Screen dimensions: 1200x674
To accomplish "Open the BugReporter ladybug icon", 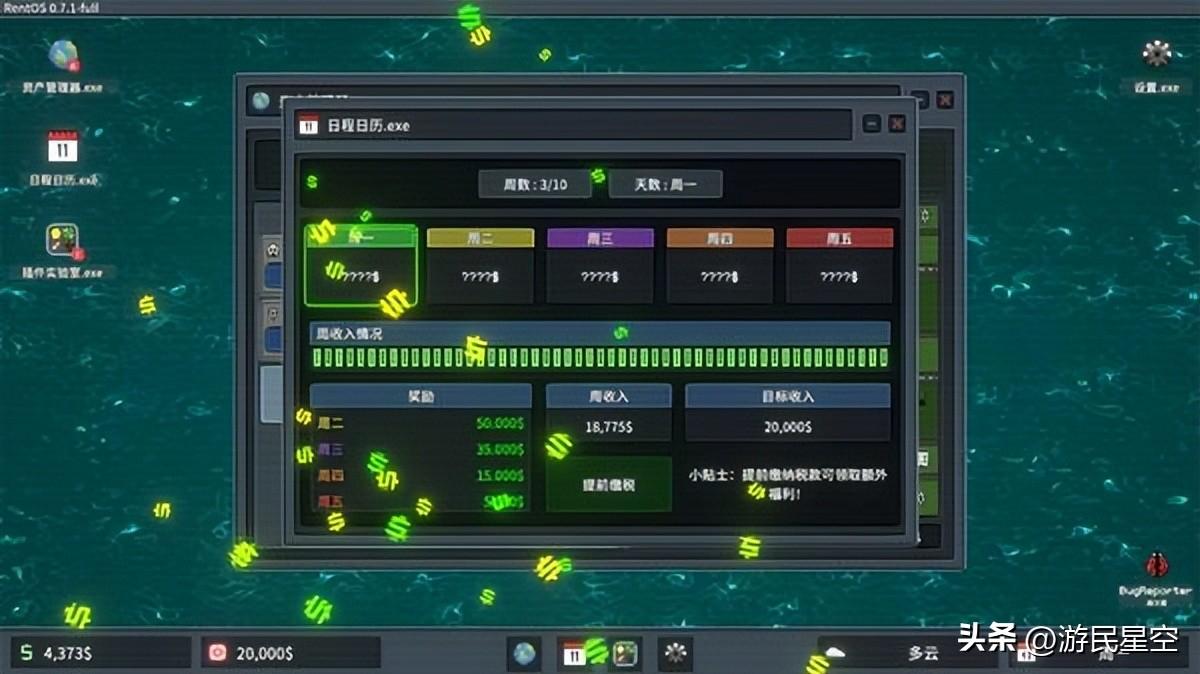I will [1157, 567].
